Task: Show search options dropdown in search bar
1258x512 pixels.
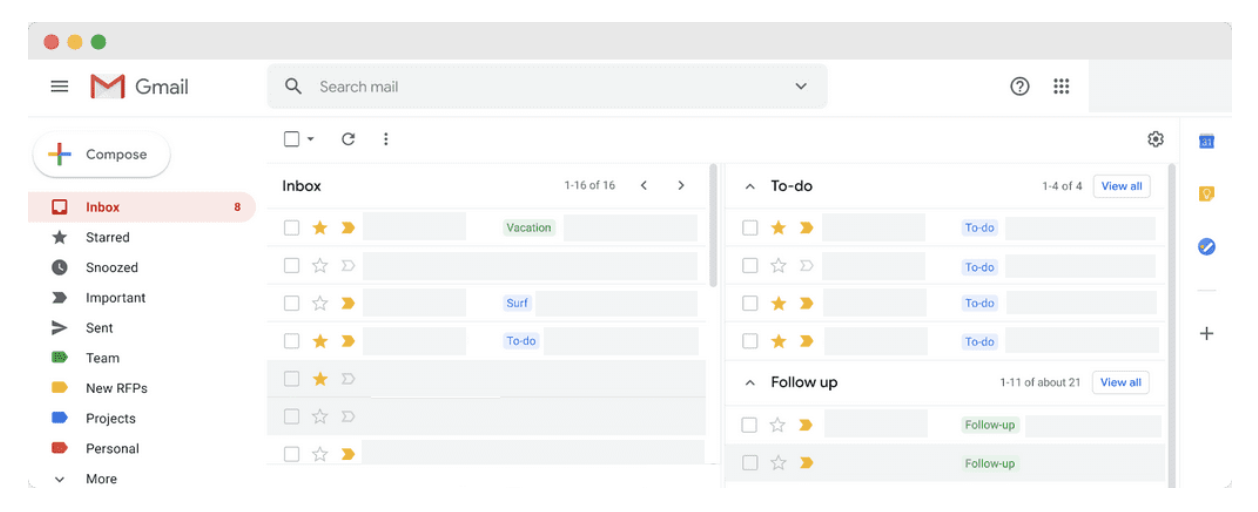Action: coord(801,87)
